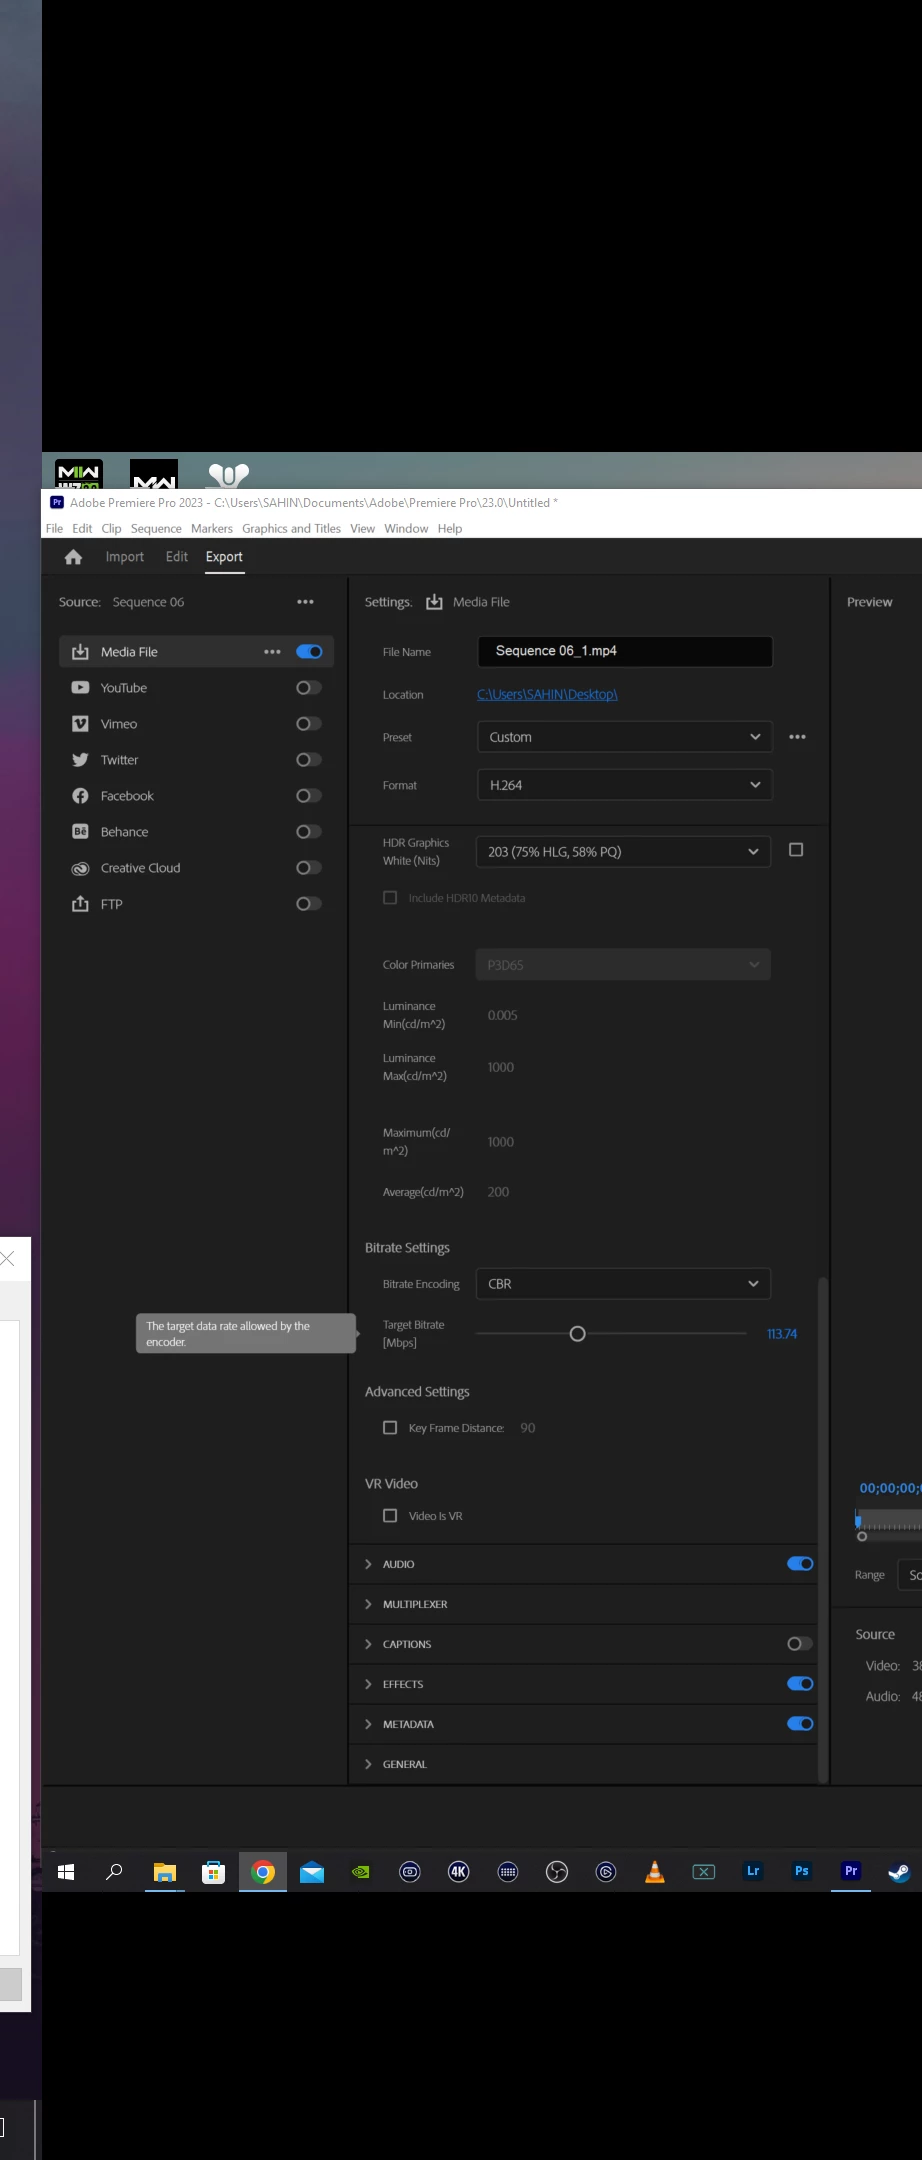Viewport: 922px width, 2160px height.
Task: Enable the YouTube publish toggle
Action: [x=309, y=688]
